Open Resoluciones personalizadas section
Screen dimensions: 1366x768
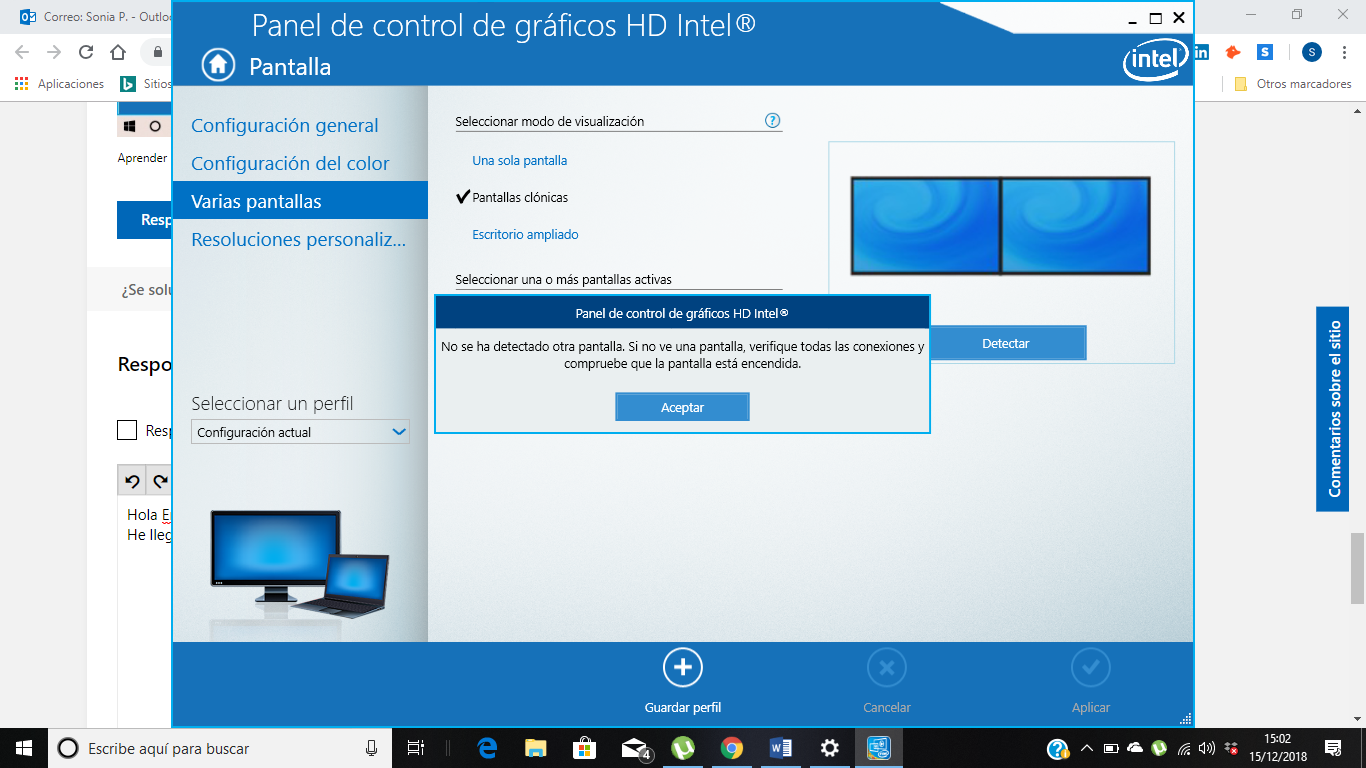pos(298,239)
